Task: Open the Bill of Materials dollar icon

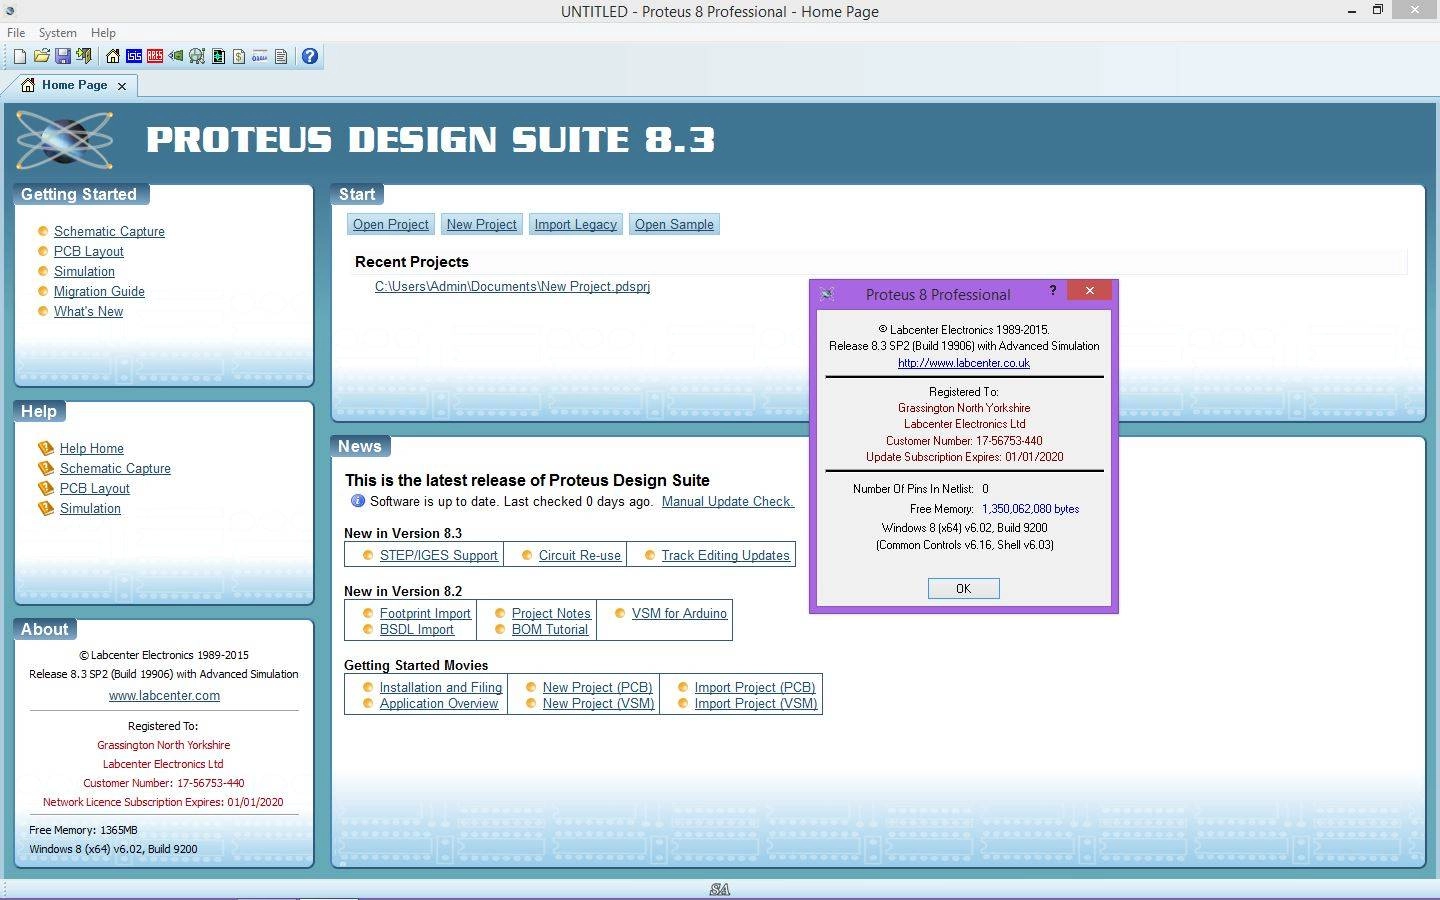Action: coord(239,56)
